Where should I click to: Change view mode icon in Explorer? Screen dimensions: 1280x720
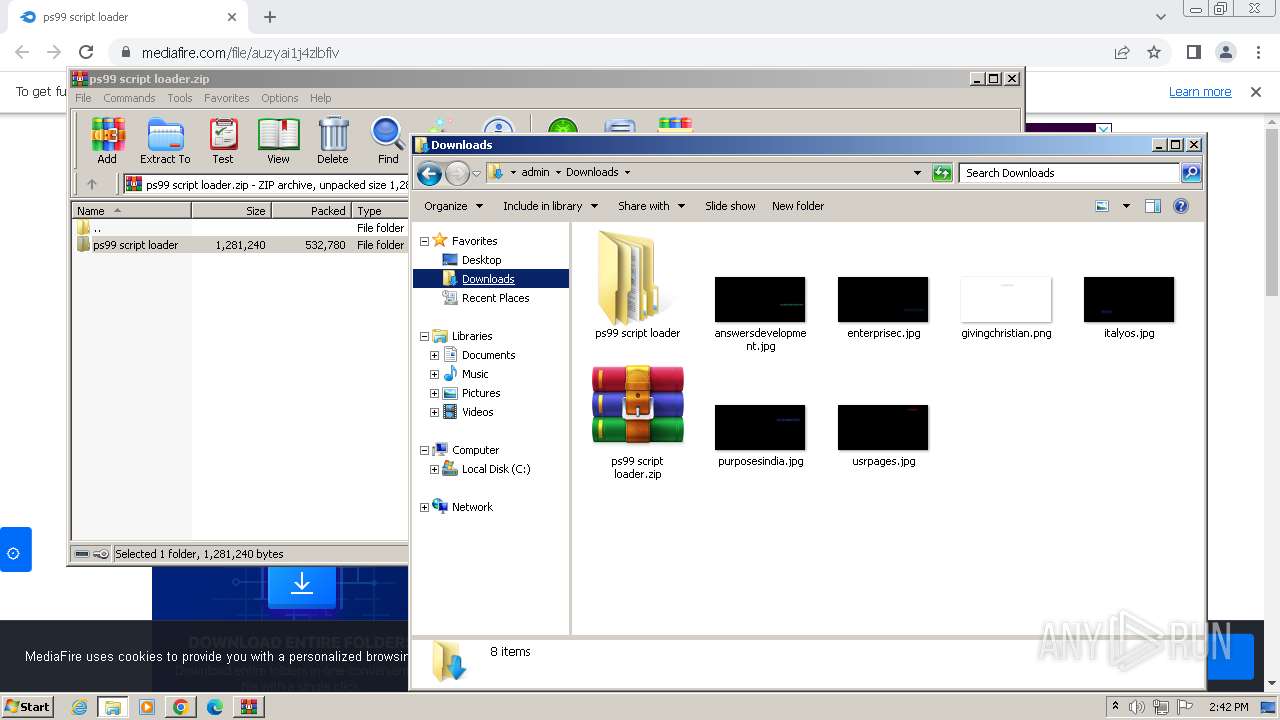pyautogui.click(x=1102, y=206)
